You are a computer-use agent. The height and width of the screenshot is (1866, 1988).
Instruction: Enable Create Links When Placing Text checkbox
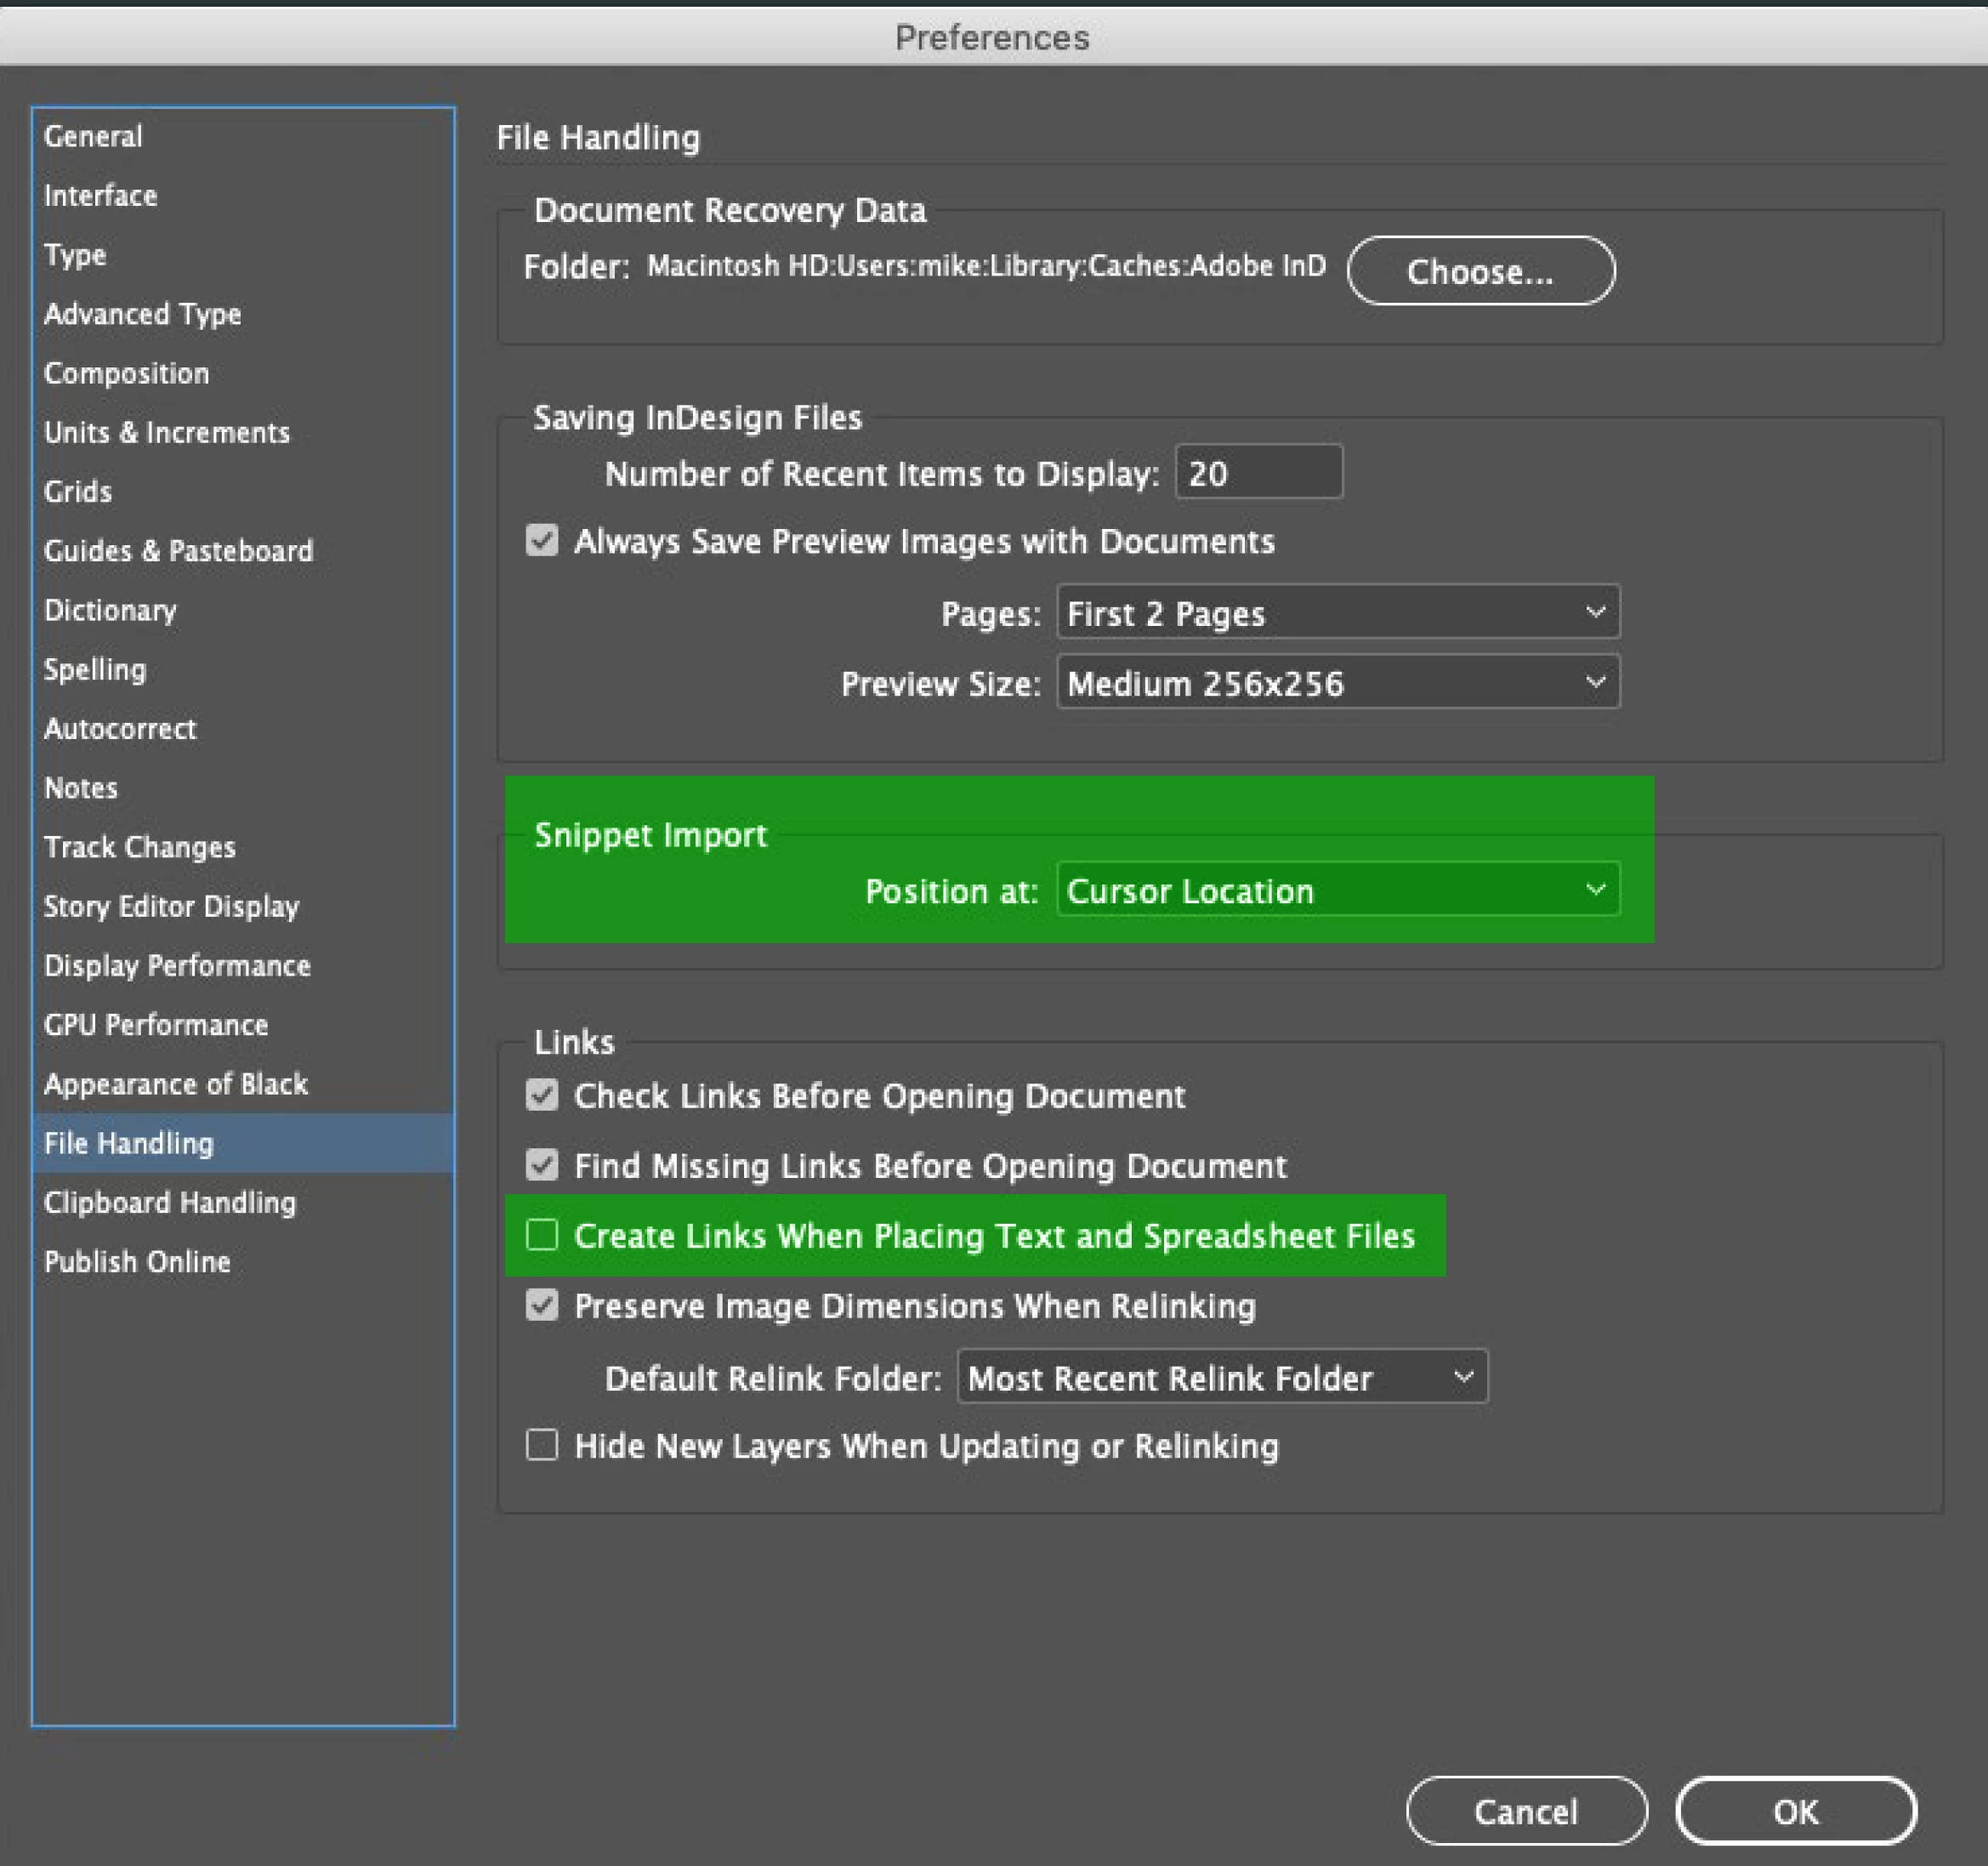click(x=541, y=1235)
